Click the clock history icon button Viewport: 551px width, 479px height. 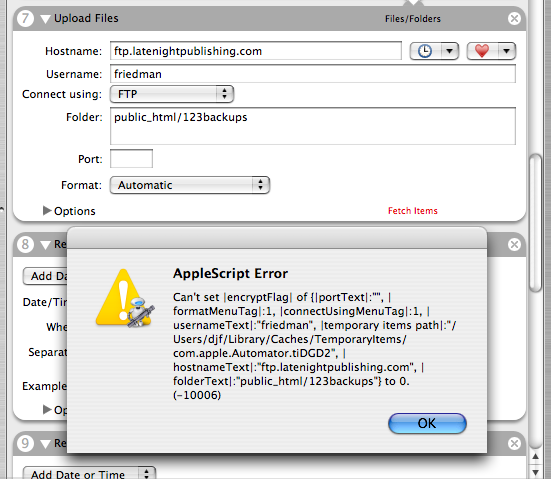425,51
